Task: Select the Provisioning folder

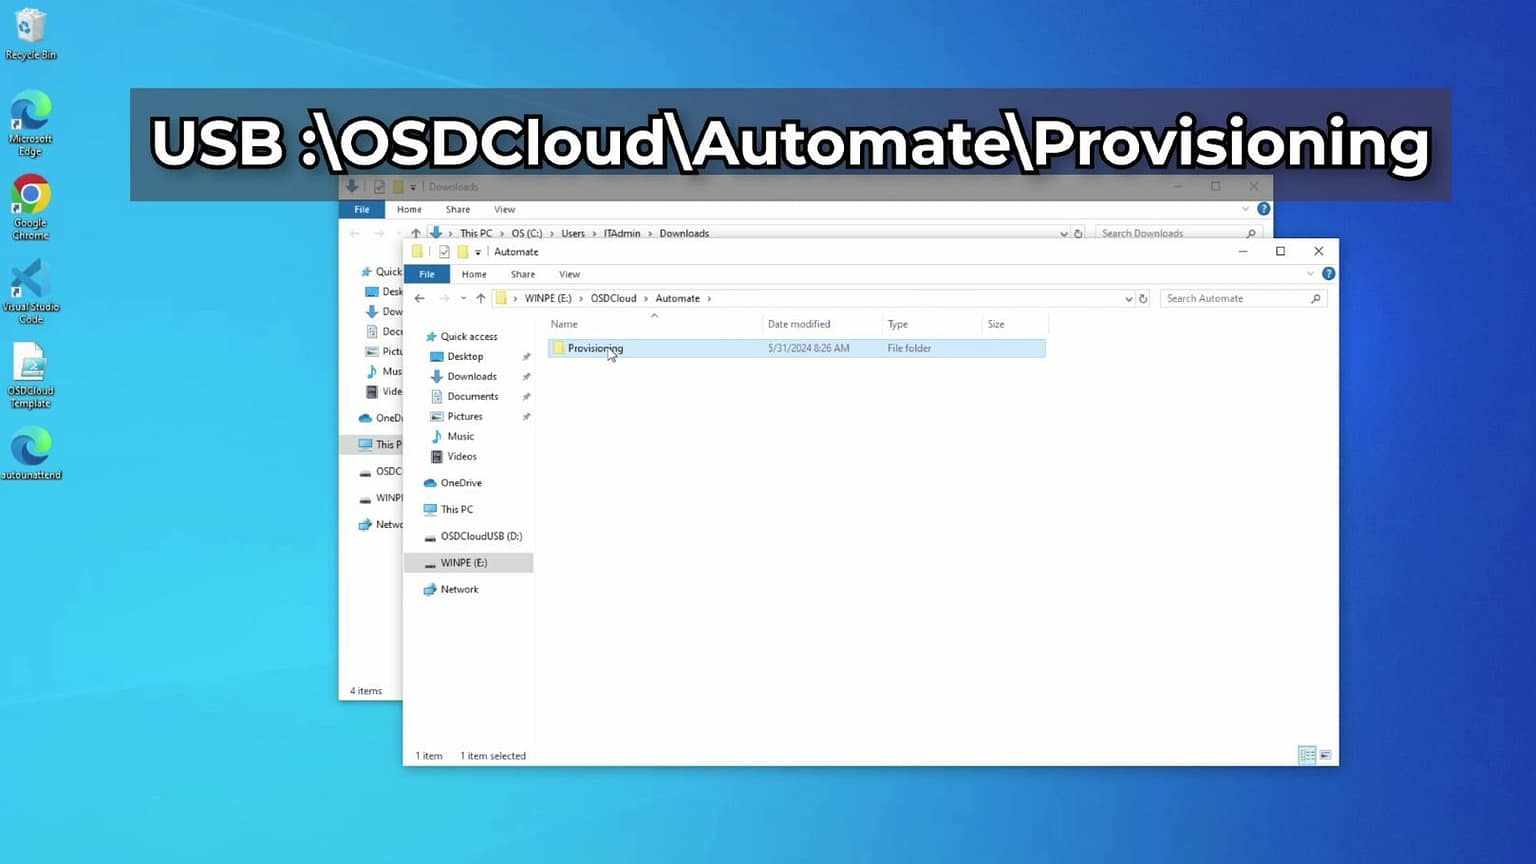Action: [596, 348]
